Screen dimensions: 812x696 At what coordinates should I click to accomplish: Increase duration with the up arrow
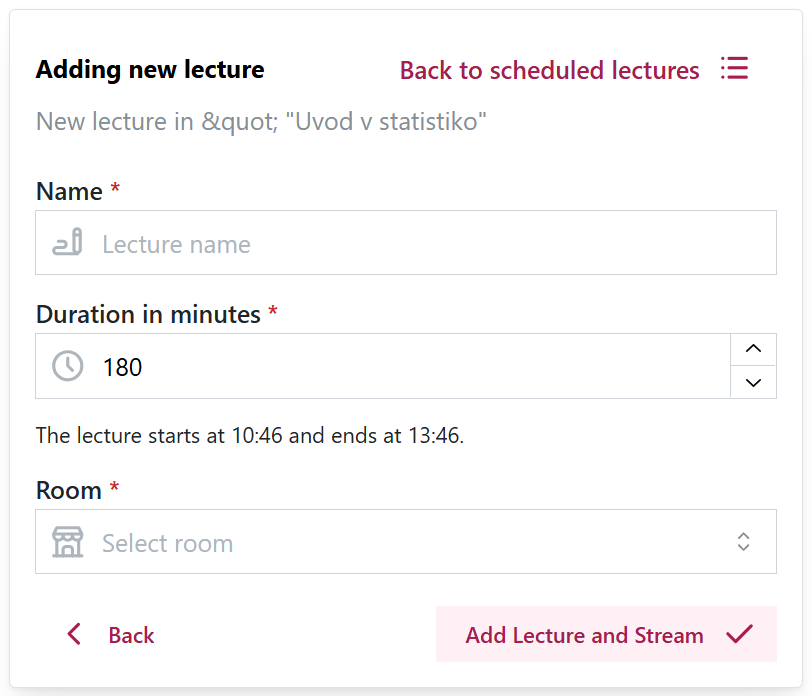(x=753, y=349)
